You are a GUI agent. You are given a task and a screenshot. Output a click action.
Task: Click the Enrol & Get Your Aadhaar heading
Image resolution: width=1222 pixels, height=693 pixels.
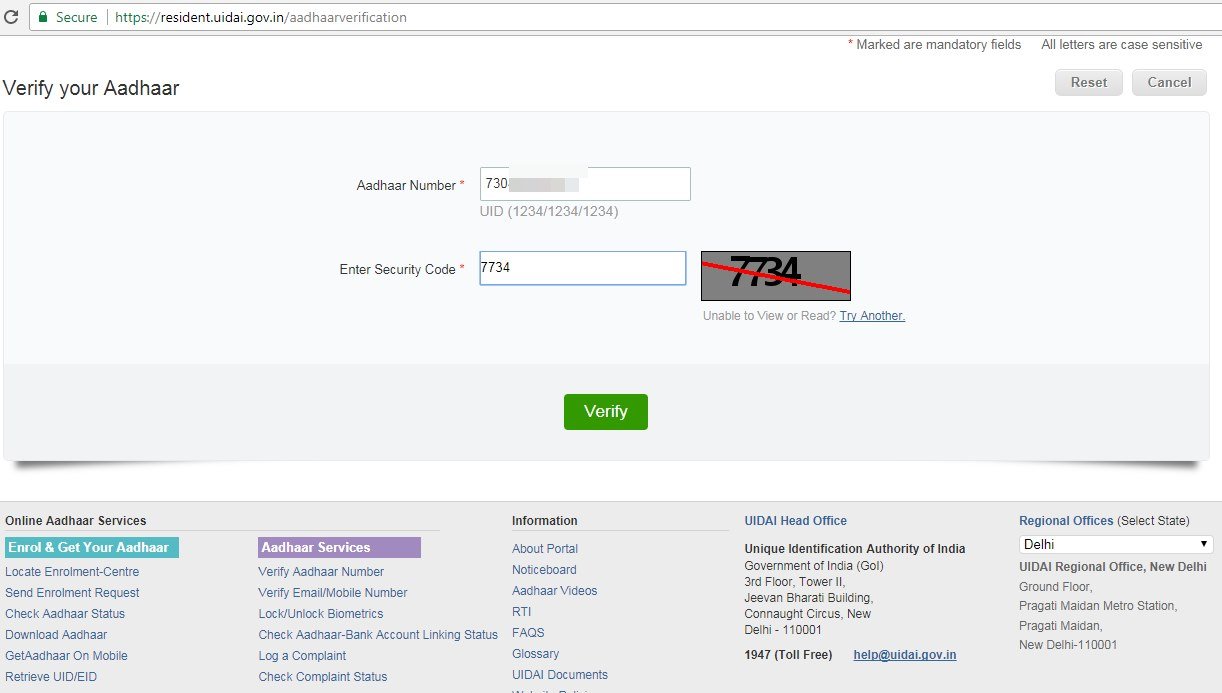point(91,547)
